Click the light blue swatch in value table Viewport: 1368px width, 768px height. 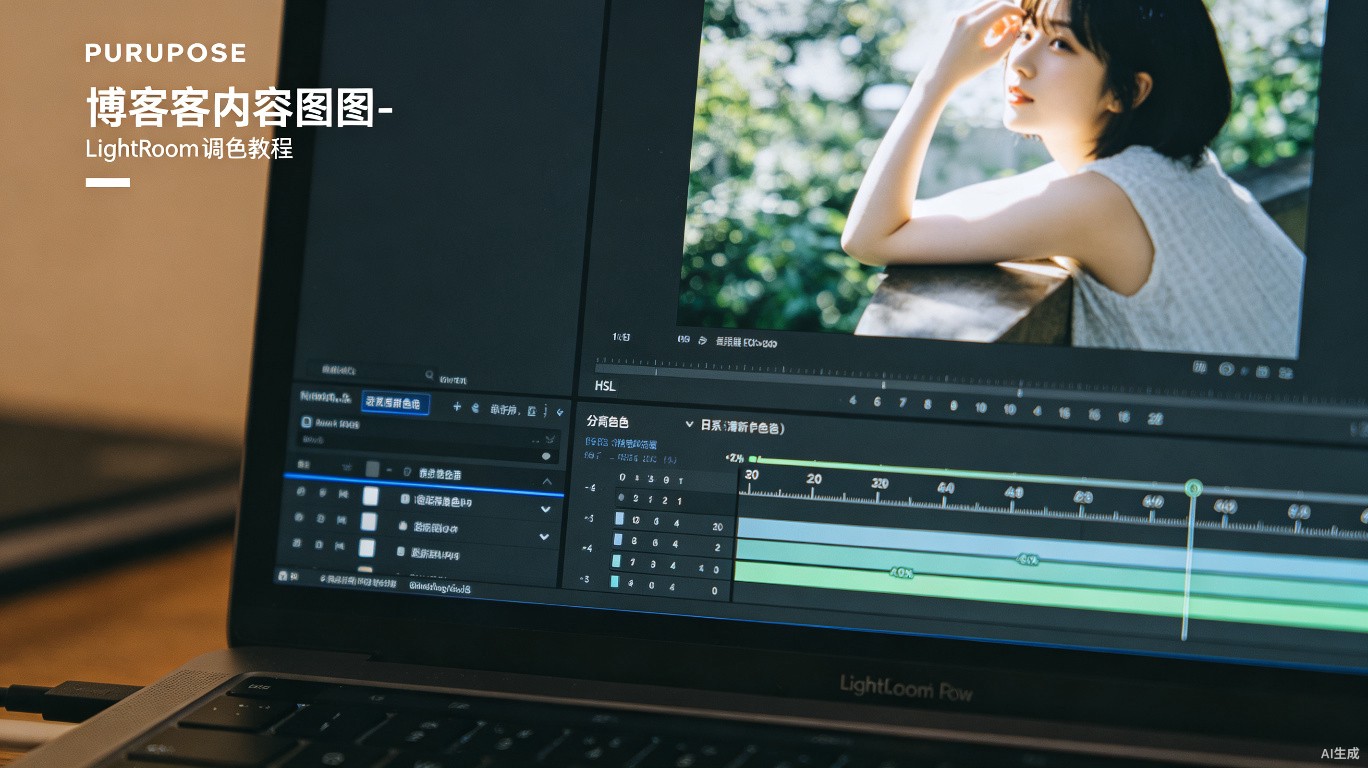click(x=620, y=518)
